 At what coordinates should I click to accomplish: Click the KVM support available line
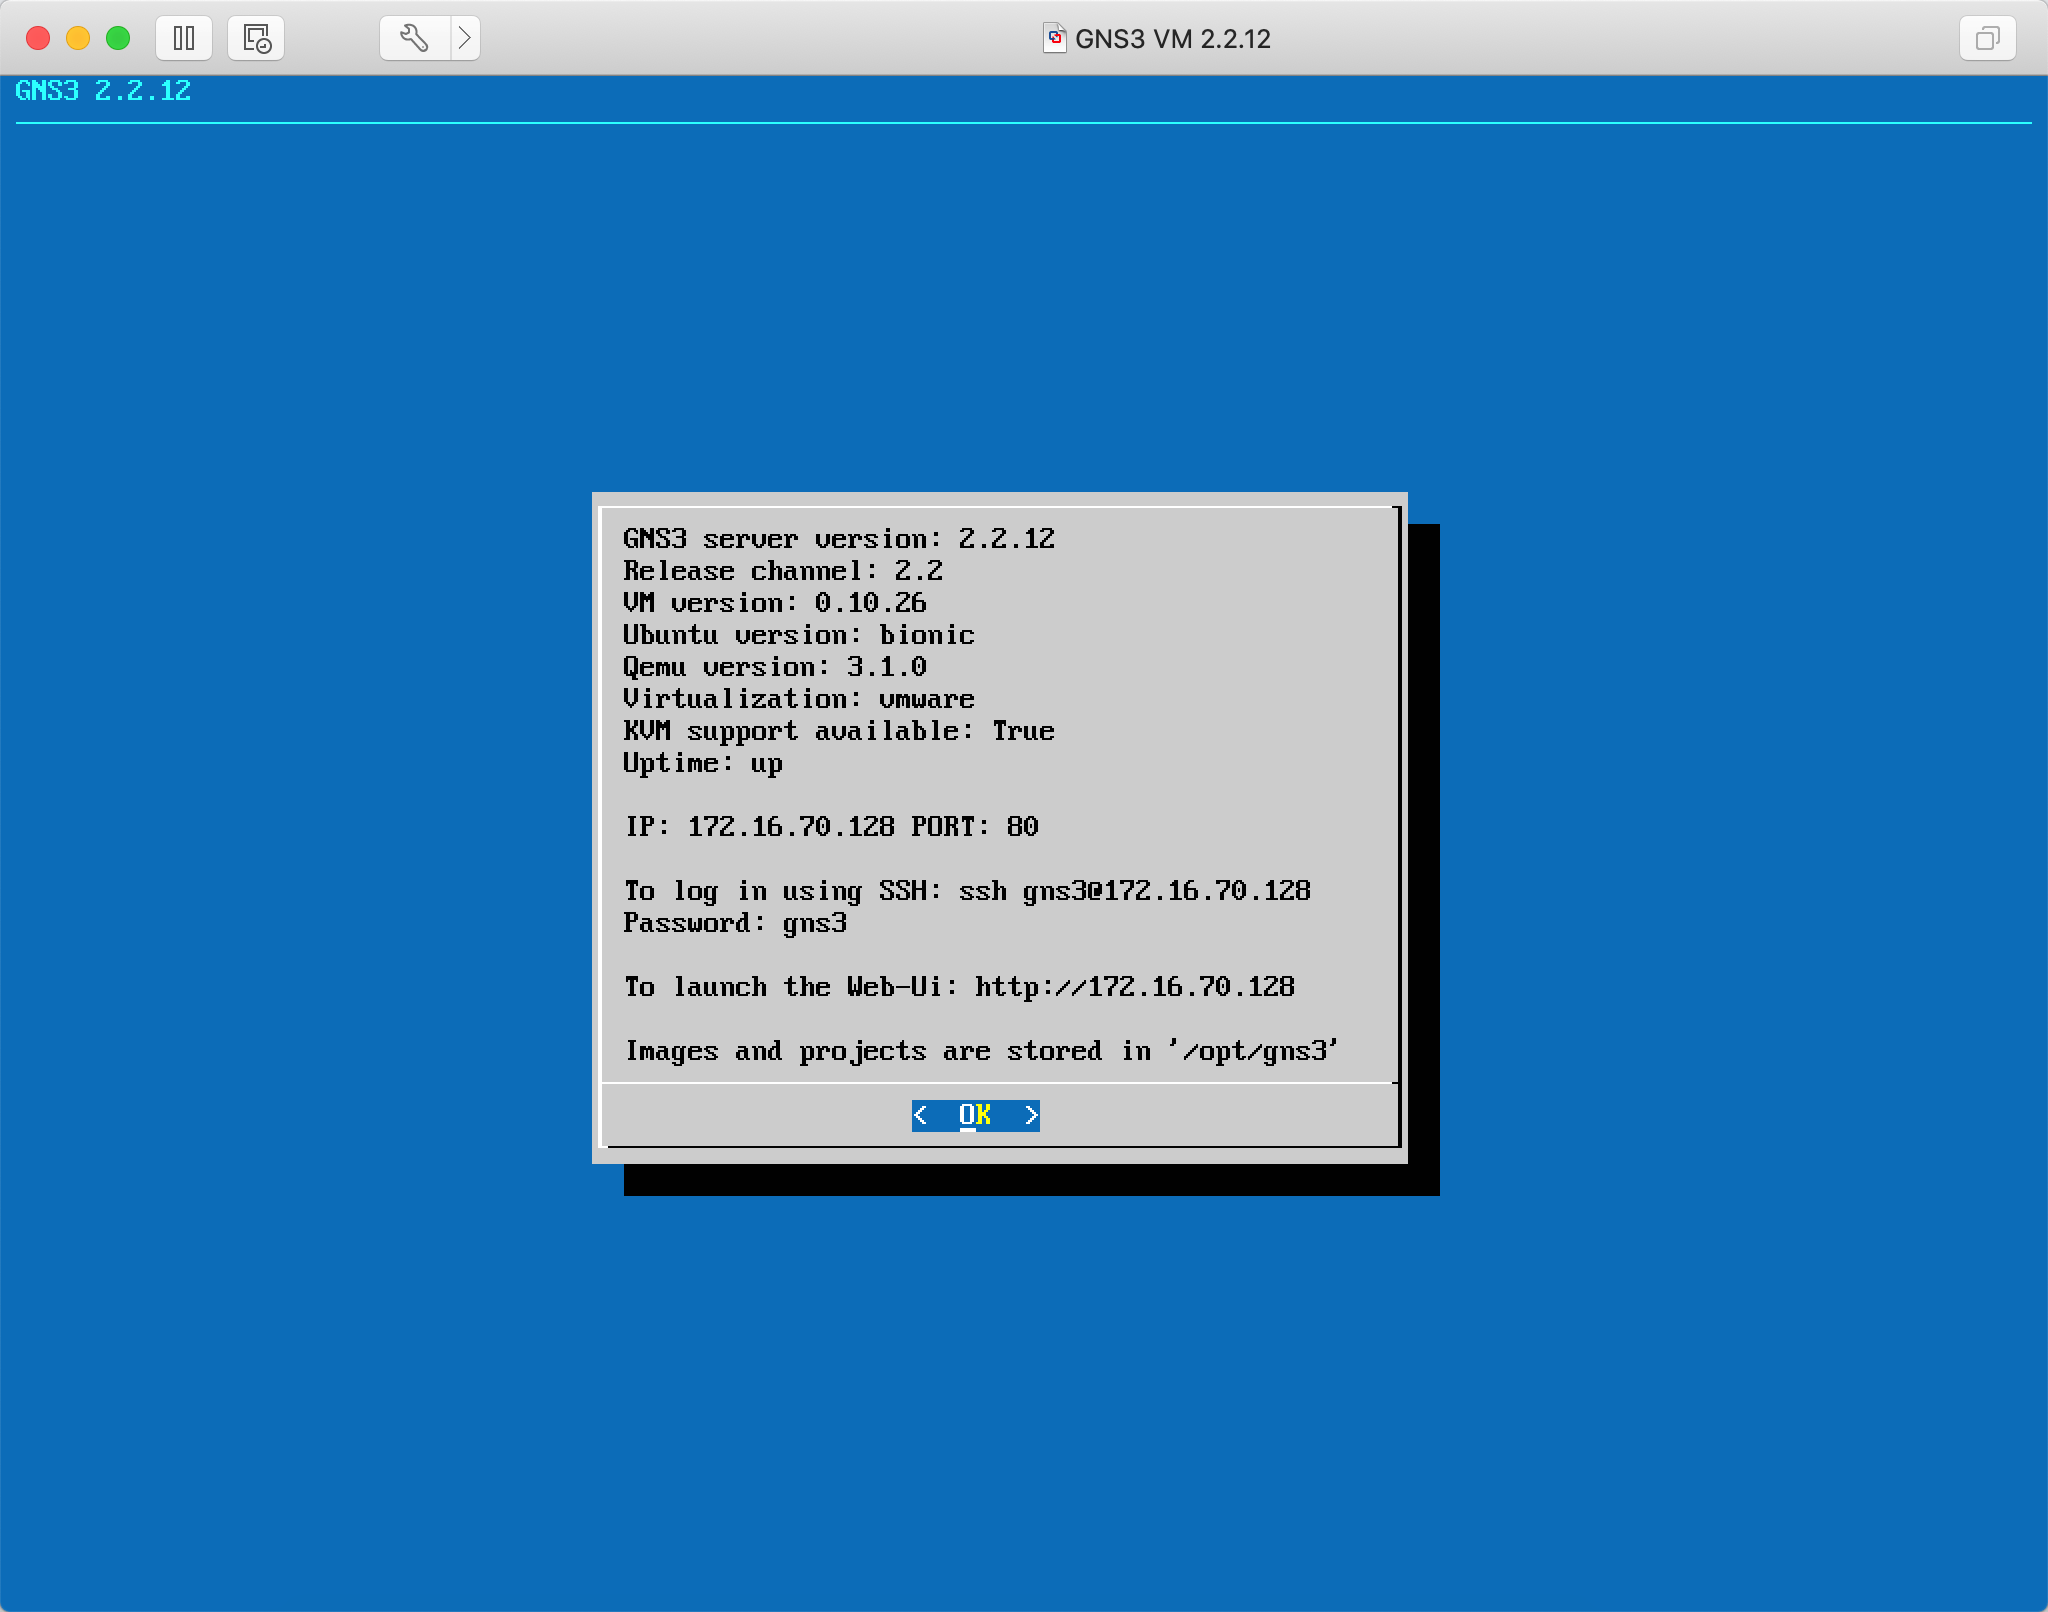coord(838,731)
